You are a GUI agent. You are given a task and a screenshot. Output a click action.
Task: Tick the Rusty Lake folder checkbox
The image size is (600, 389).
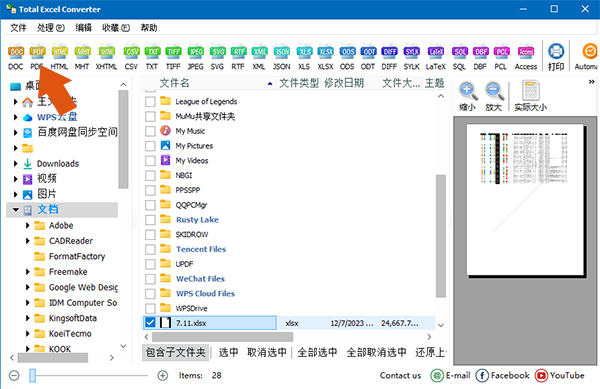150,220
